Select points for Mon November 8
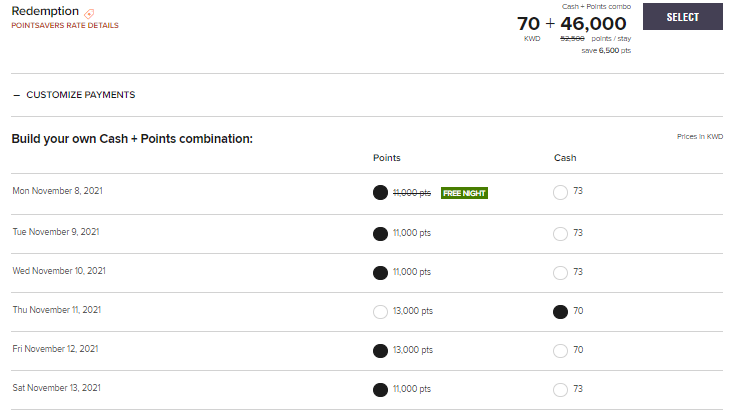This screenshot has height=416, width=732. coord(380,193)
